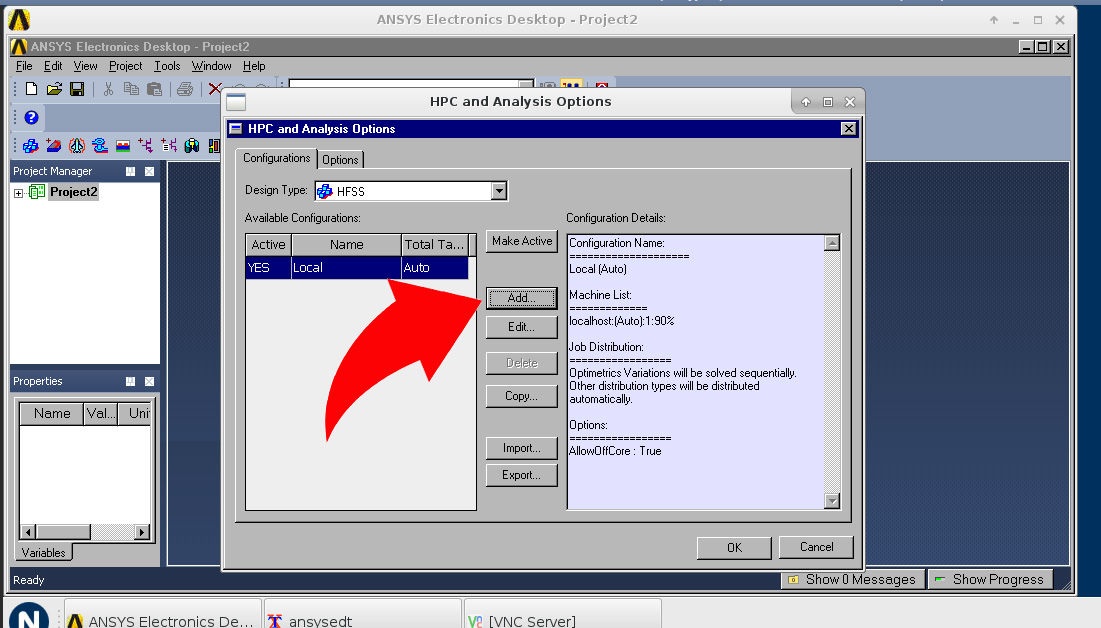Select the Variables tab in Properties

[44, 553]
